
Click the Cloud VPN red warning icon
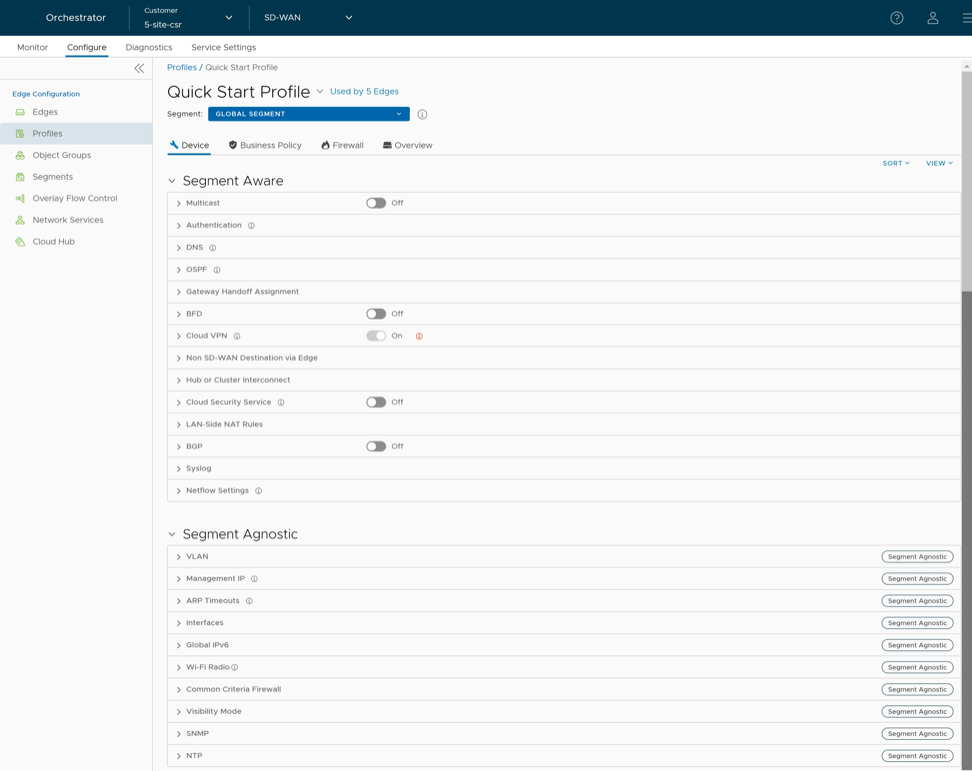pyautogui.click(x=419, y=336)
